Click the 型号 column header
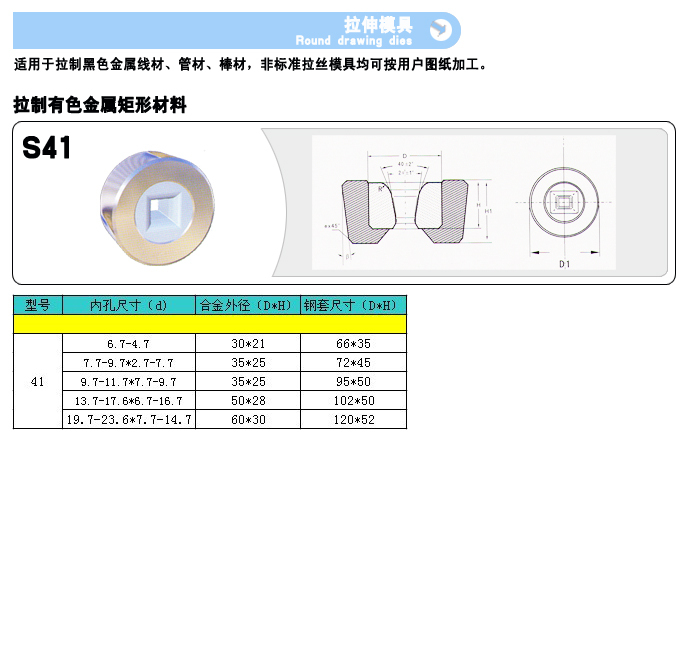 click(38, 305)
